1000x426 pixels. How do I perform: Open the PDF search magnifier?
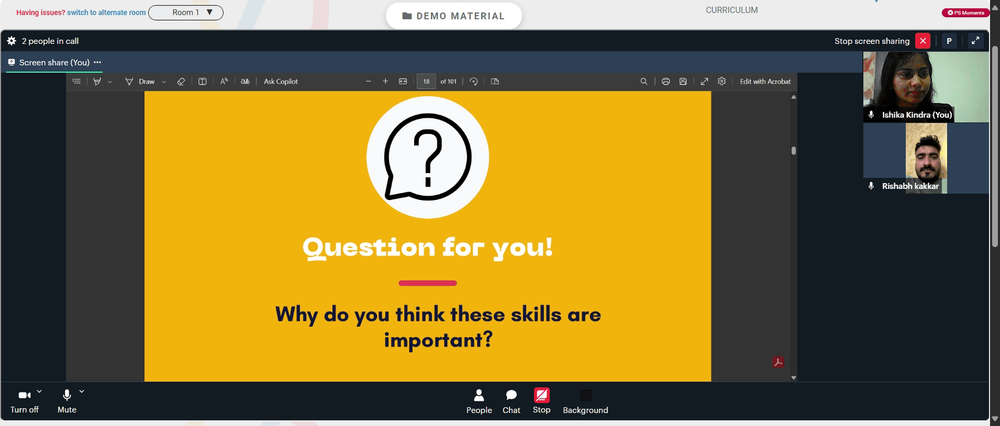(x=643, y=82)
